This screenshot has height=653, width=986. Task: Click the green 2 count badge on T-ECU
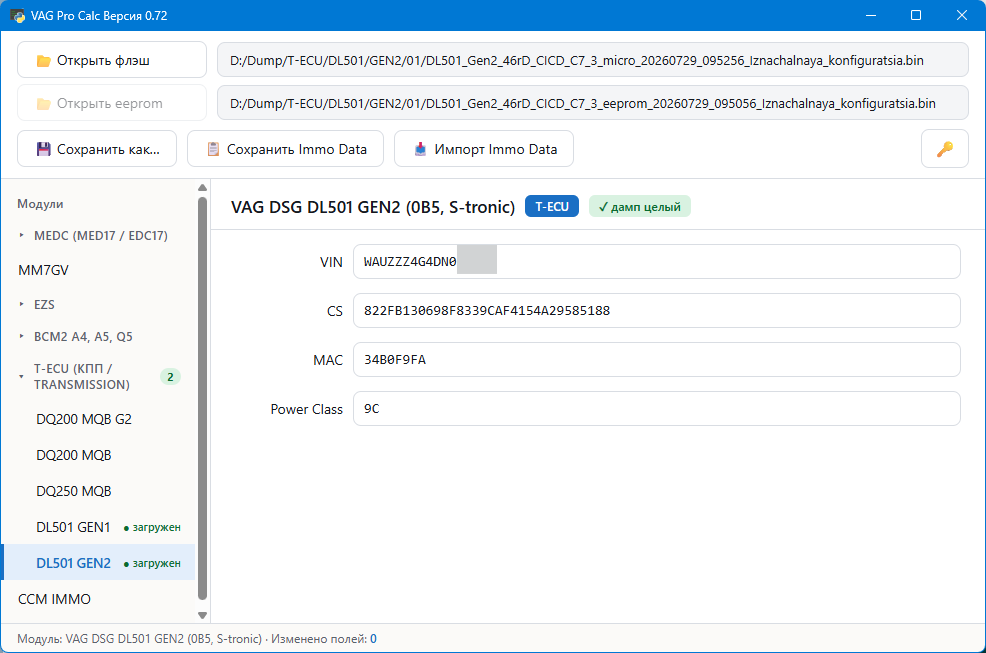(170, 377)
